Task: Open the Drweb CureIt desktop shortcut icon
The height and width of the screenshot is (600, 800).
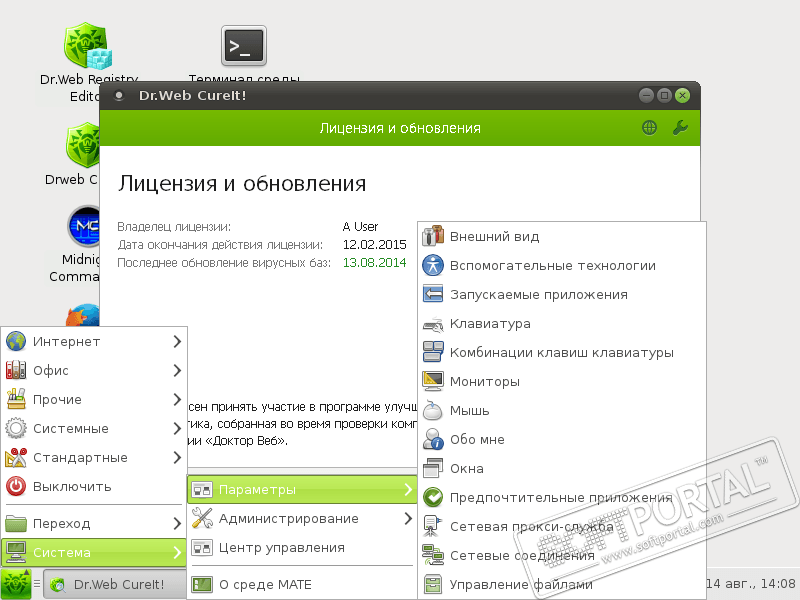Action: (x=83, y=145)
